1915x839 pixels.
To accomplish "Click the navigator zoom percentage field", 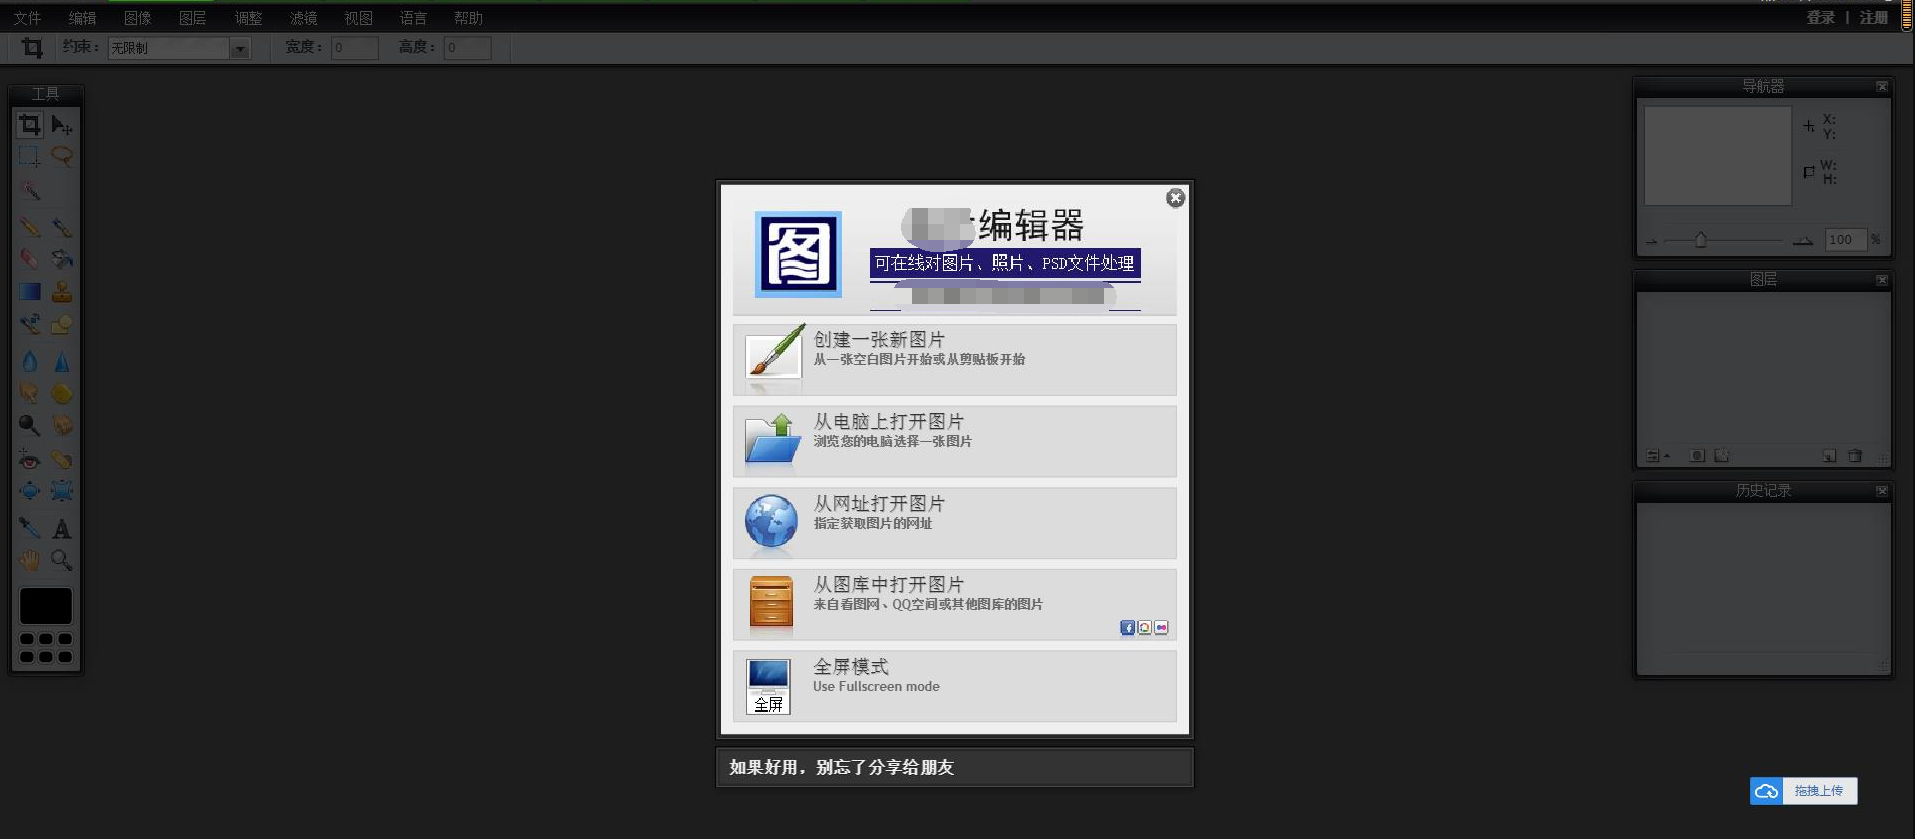I will 1845,240.
